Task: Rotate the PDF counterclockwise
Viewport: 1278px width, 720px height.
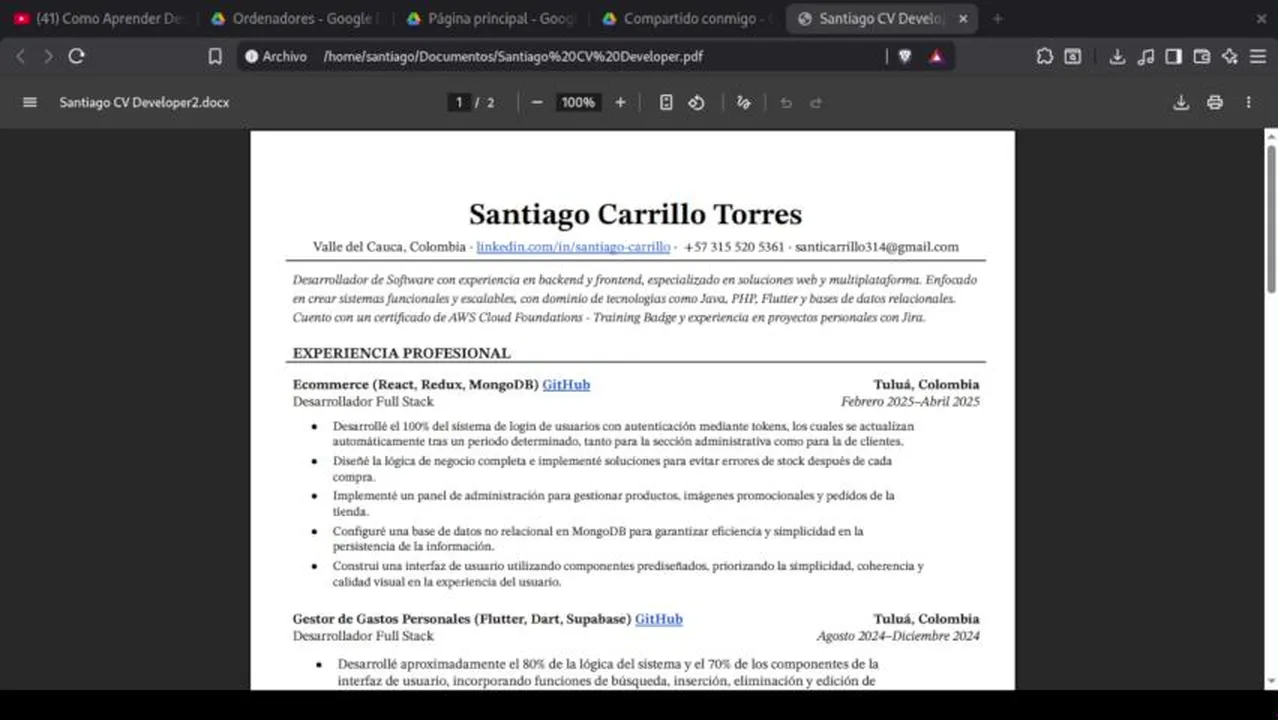Action: click(x=697, y=102)
